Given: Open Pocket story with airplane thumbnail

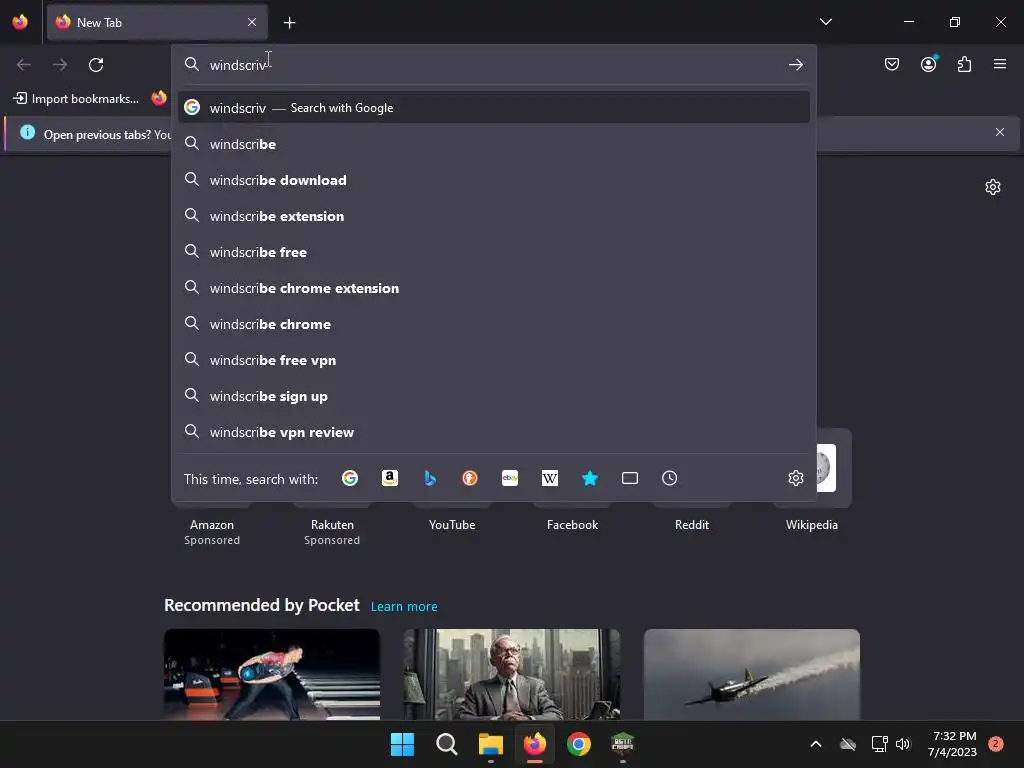Looking at the screenshot, I should click(x=752, y=675).
